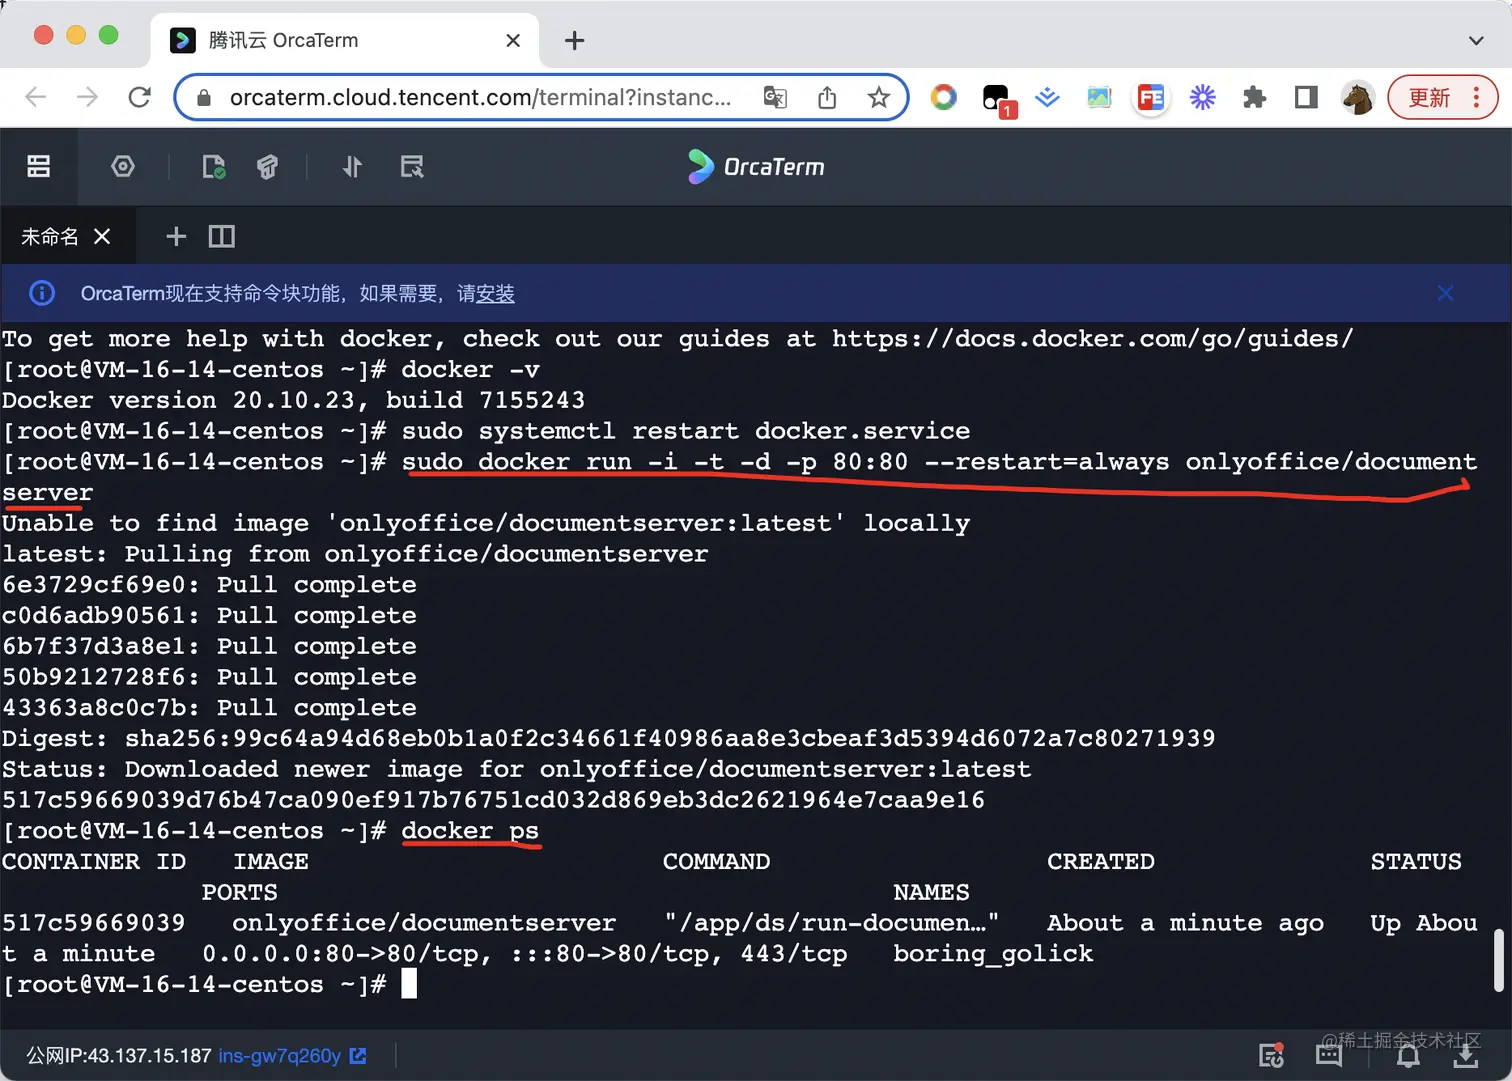Open the chat feedback bubble icon

[1329, 1055]
